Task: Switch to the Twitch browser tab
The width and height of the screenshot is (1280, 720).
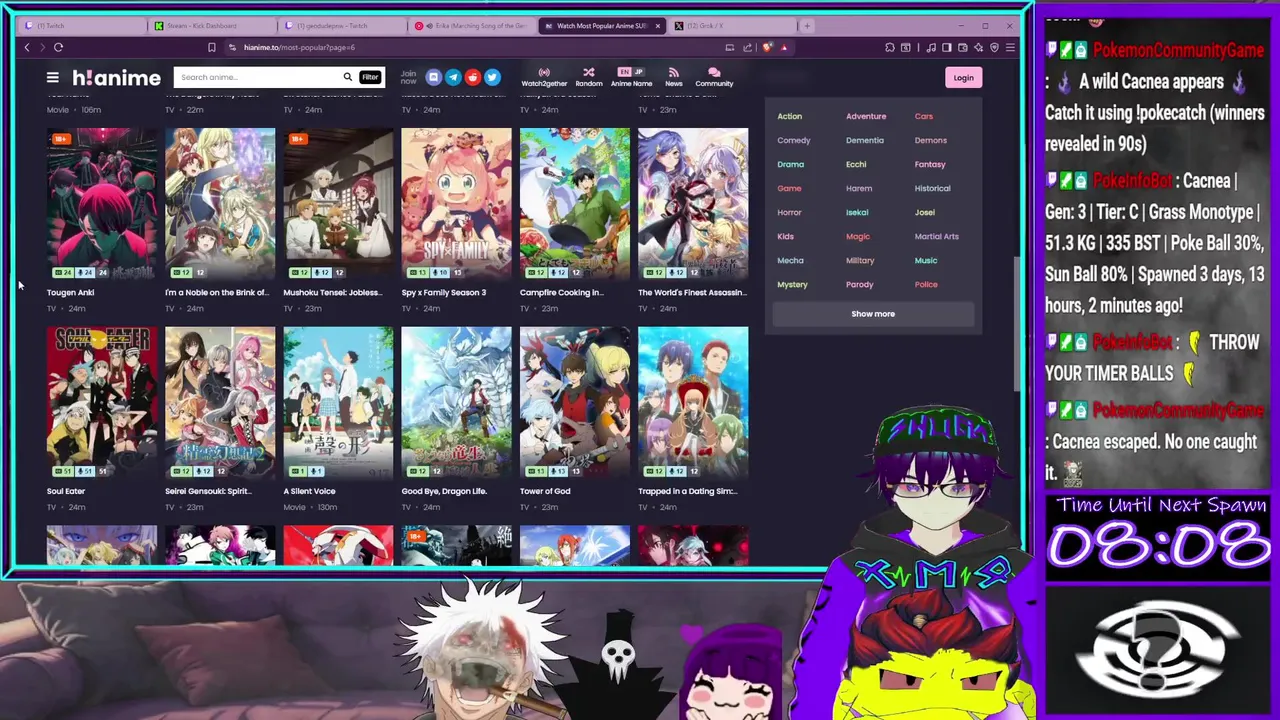Action: [80, 25]
